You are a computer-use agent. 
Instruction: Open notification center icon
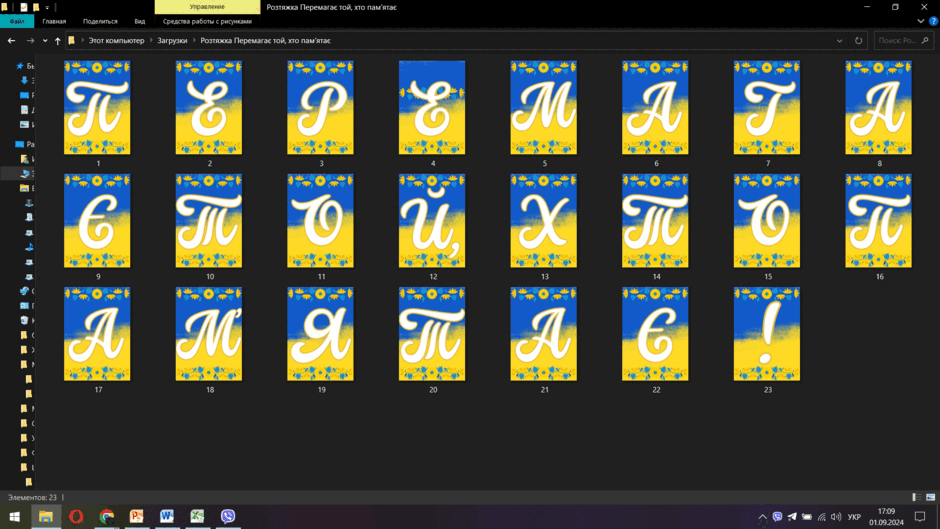920,517
